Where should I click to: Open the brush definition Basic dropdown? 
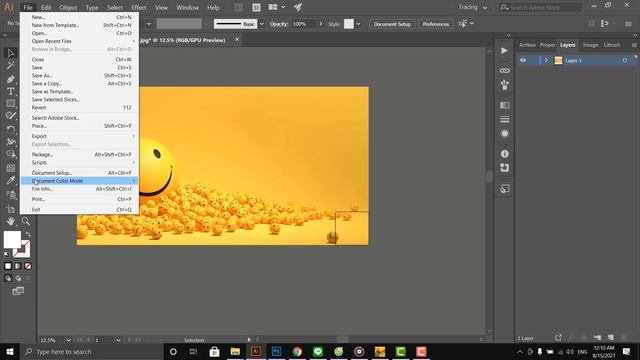262,24
